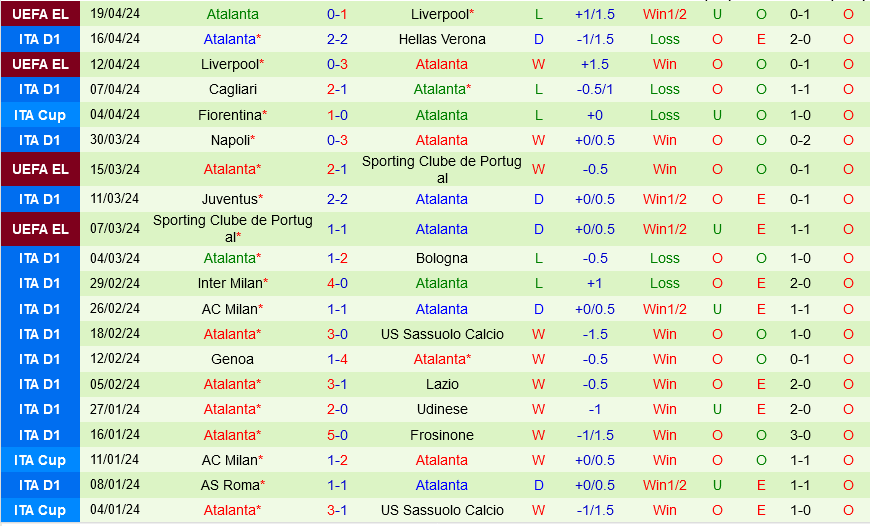Open the Frosinone team link
The width and height of the screenshot is (870, 526).
pyautogui.click(x=442, y=435)
